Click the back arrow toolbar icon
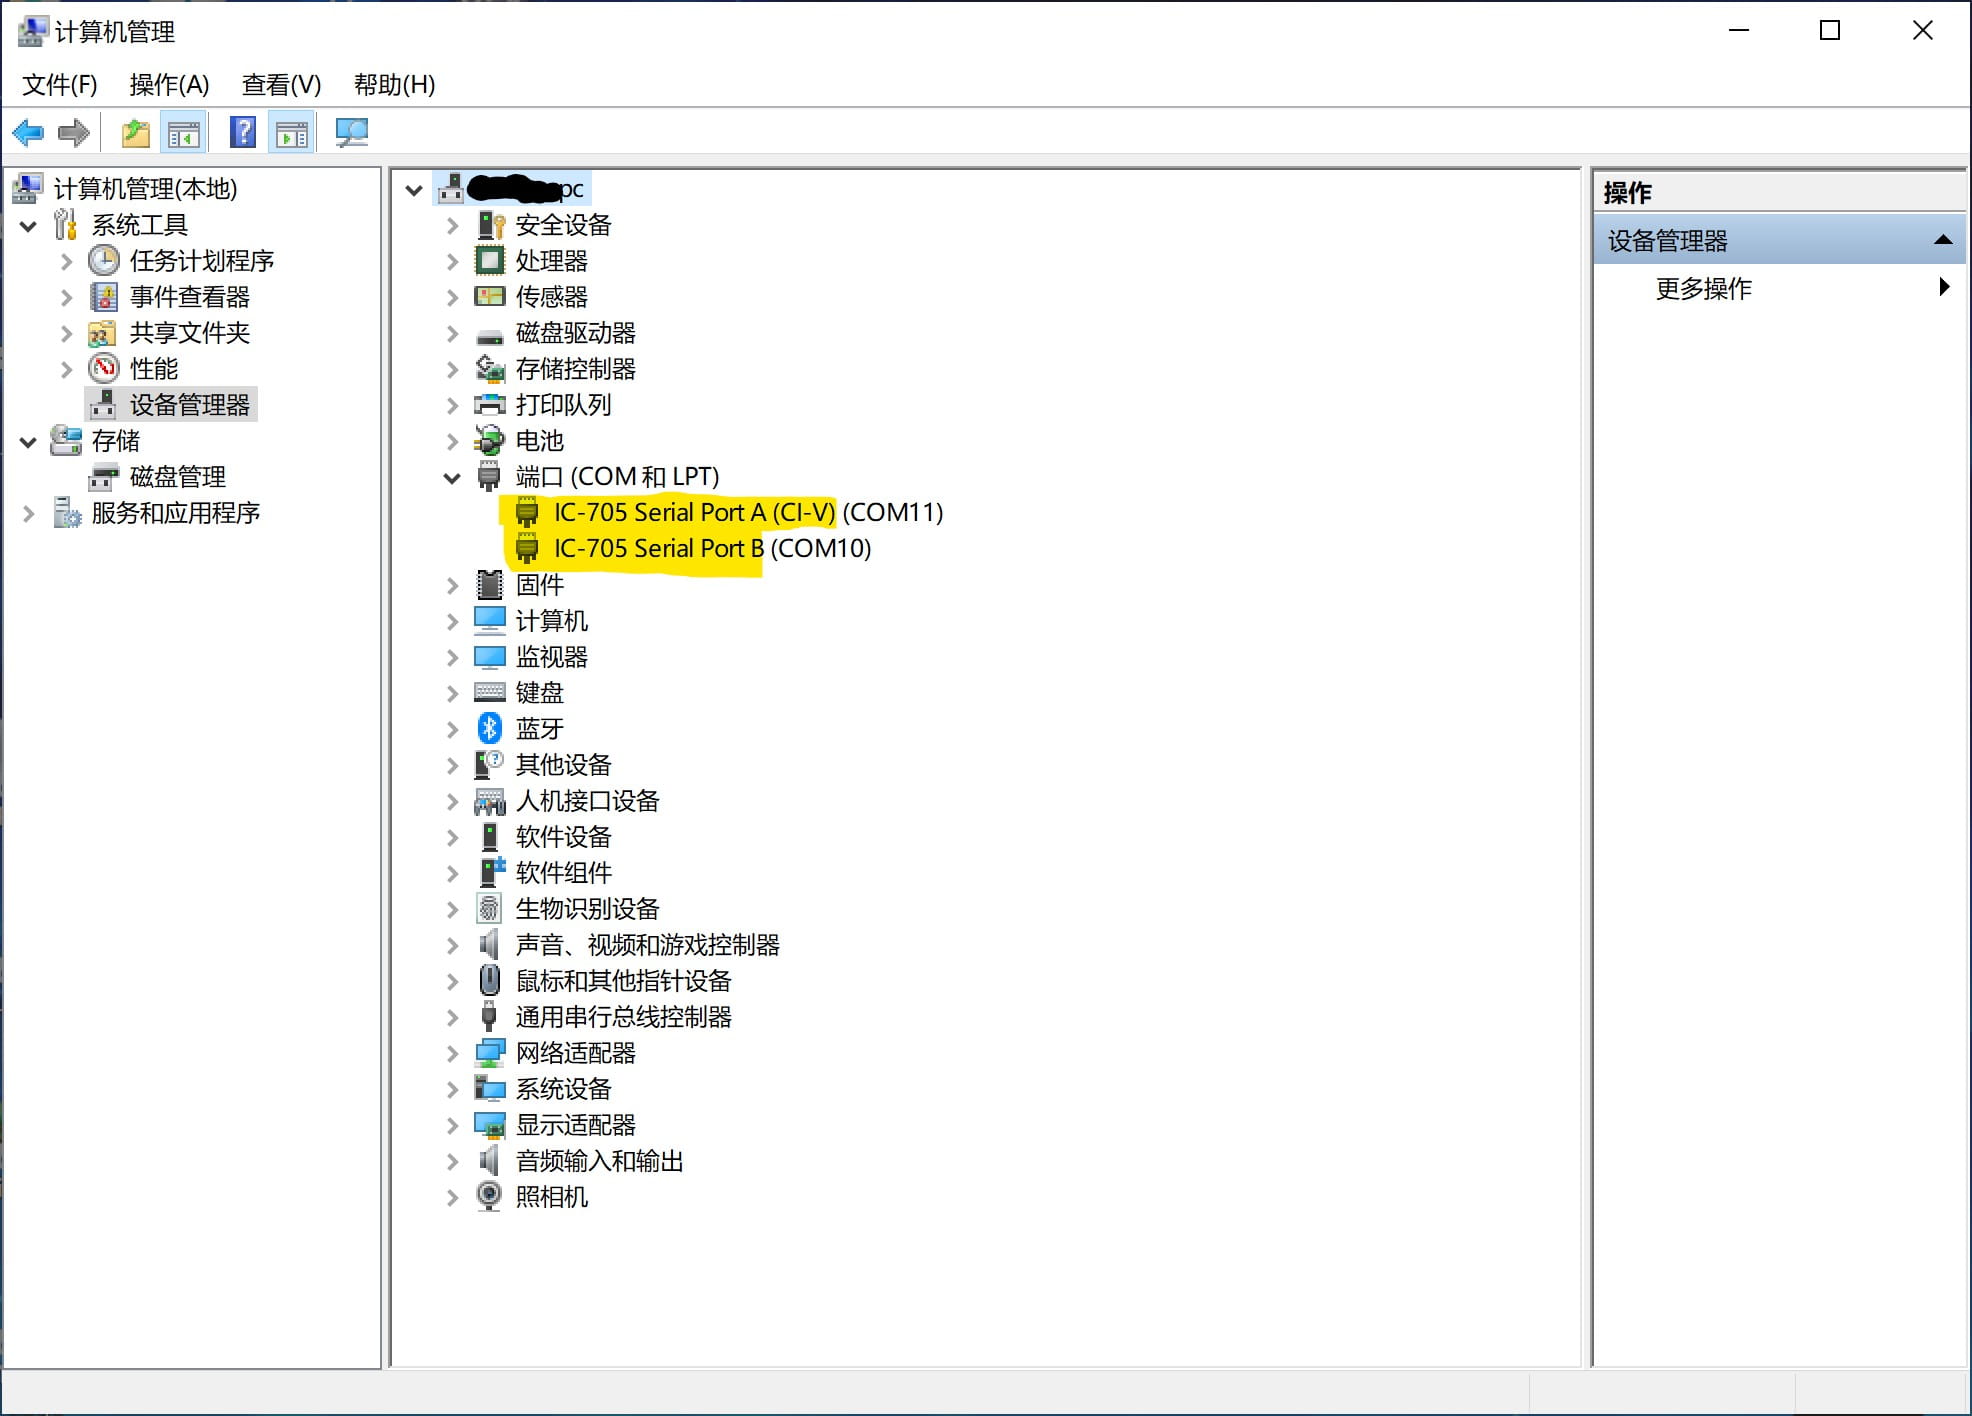This screenshot has height=1416, width=1972. (28, 133)
